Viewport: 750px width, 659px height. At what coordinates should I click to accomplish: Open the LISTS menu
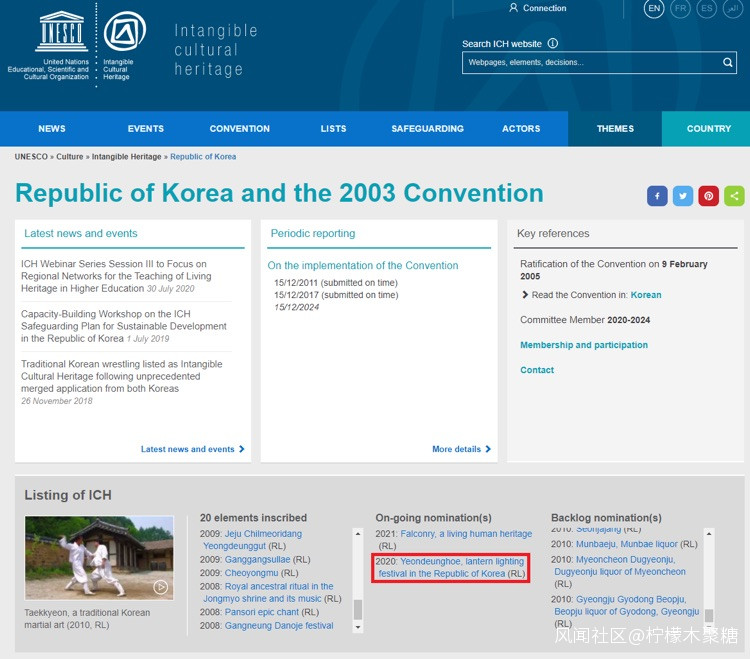coord(333,129)
